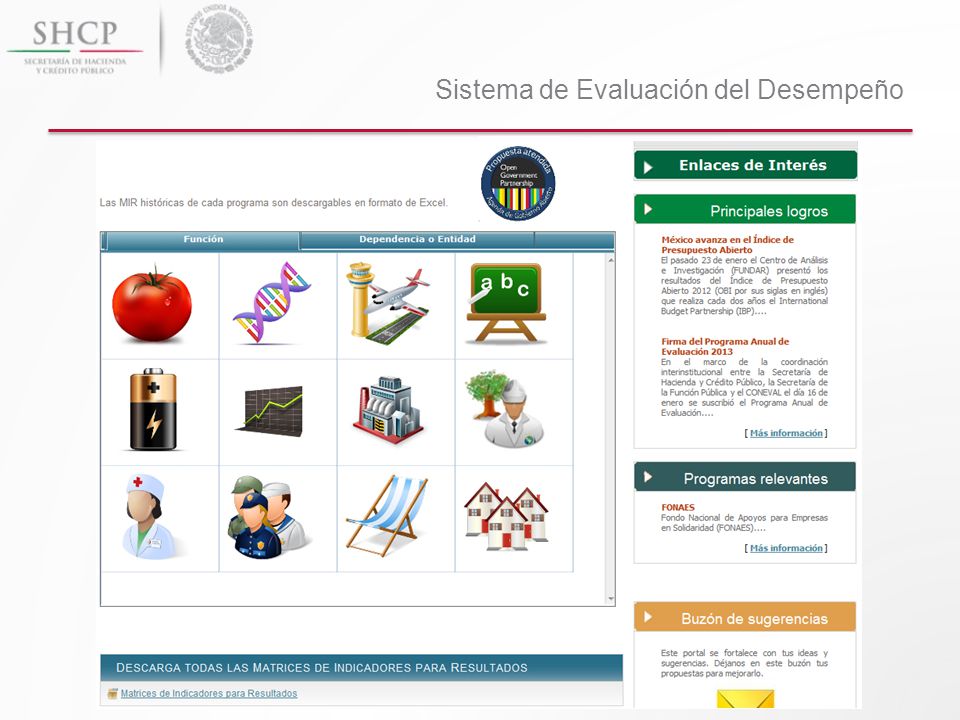
Task: Open the red factory building icon
Action: click(388, 410)
